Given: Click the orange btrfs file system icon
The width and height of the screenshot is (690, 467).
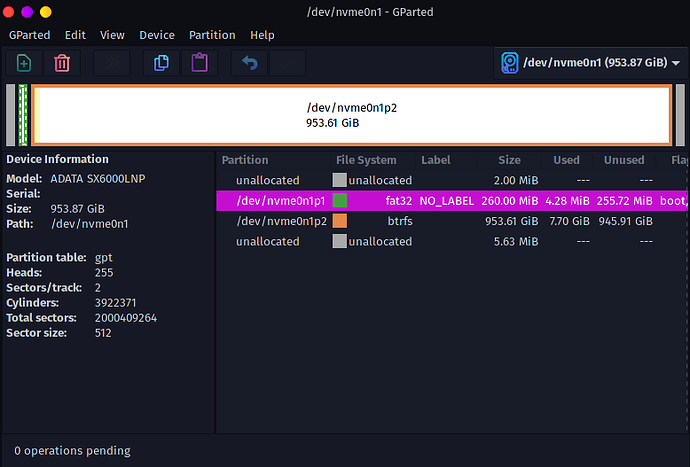Looking at the screenshot, I should tap(340, 221).
